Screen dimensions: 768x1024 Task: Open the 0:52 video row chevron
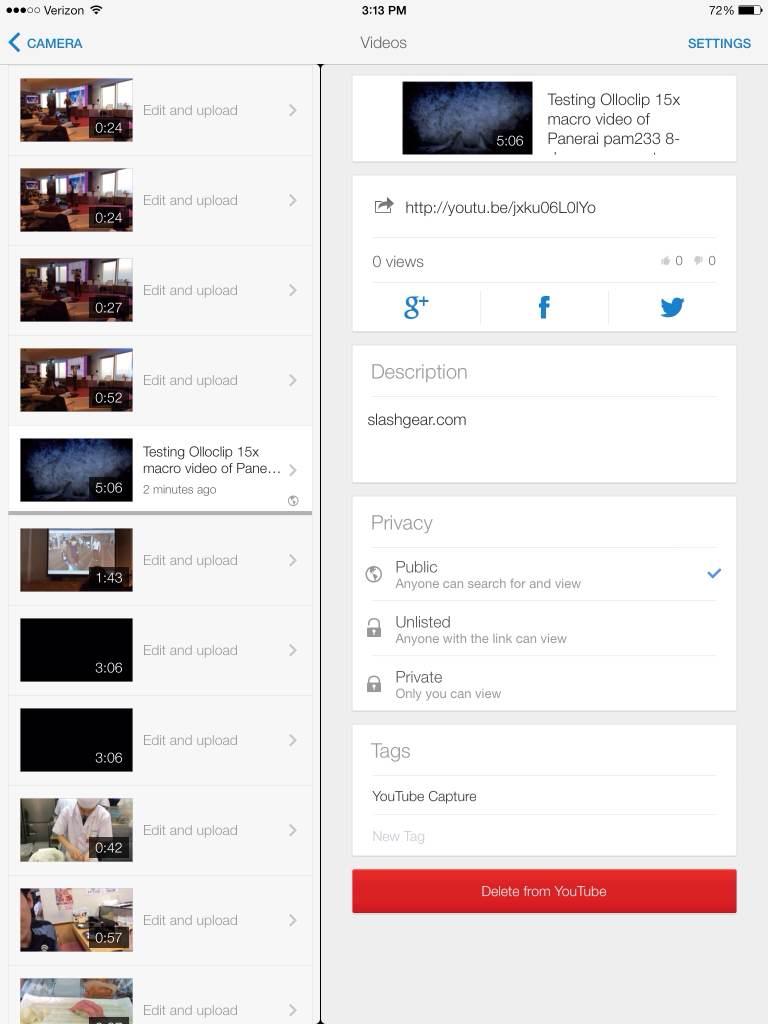293,380
